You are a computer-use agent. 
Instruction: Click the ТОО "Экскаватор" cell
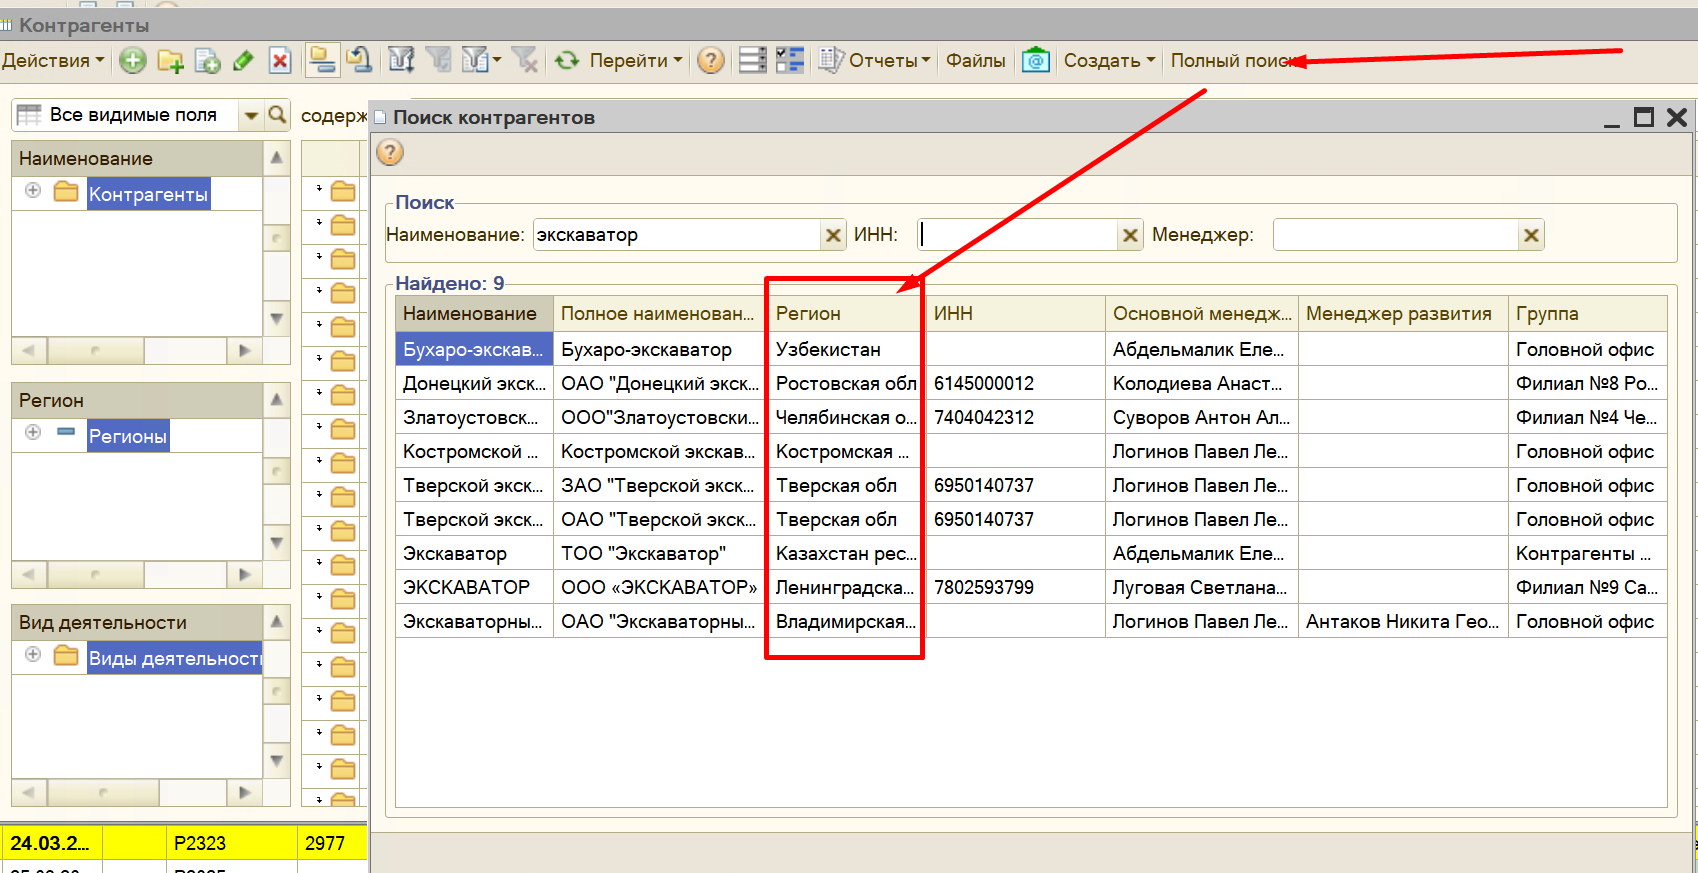(660, 553)
